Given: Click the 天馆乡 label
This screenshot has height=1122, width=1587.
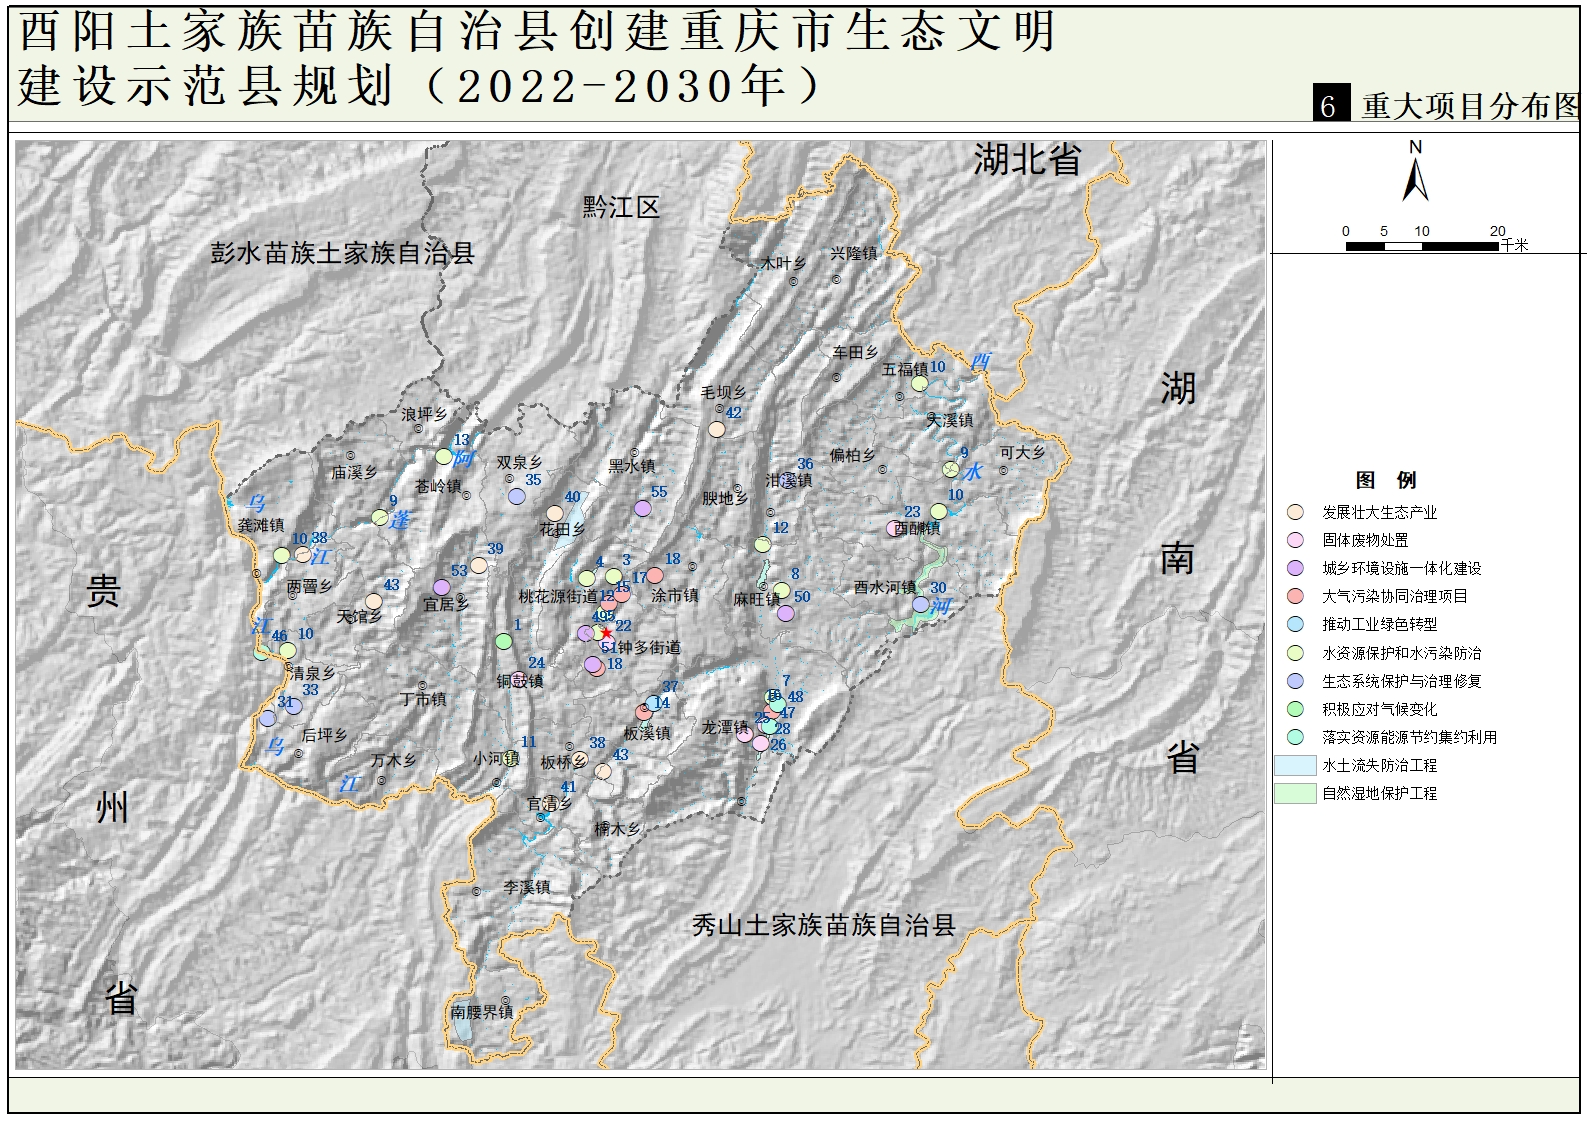Looking at the screenshot, I should [359, 617].
